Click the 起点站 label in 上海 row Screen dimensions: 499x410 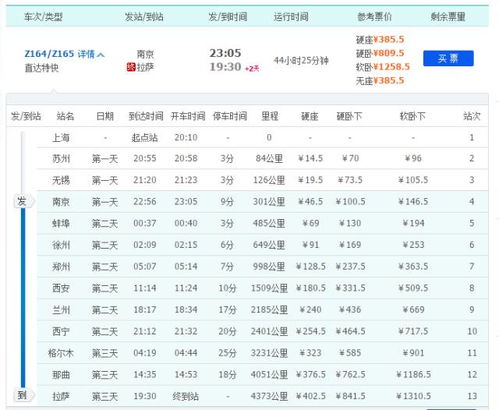[145, 137]
